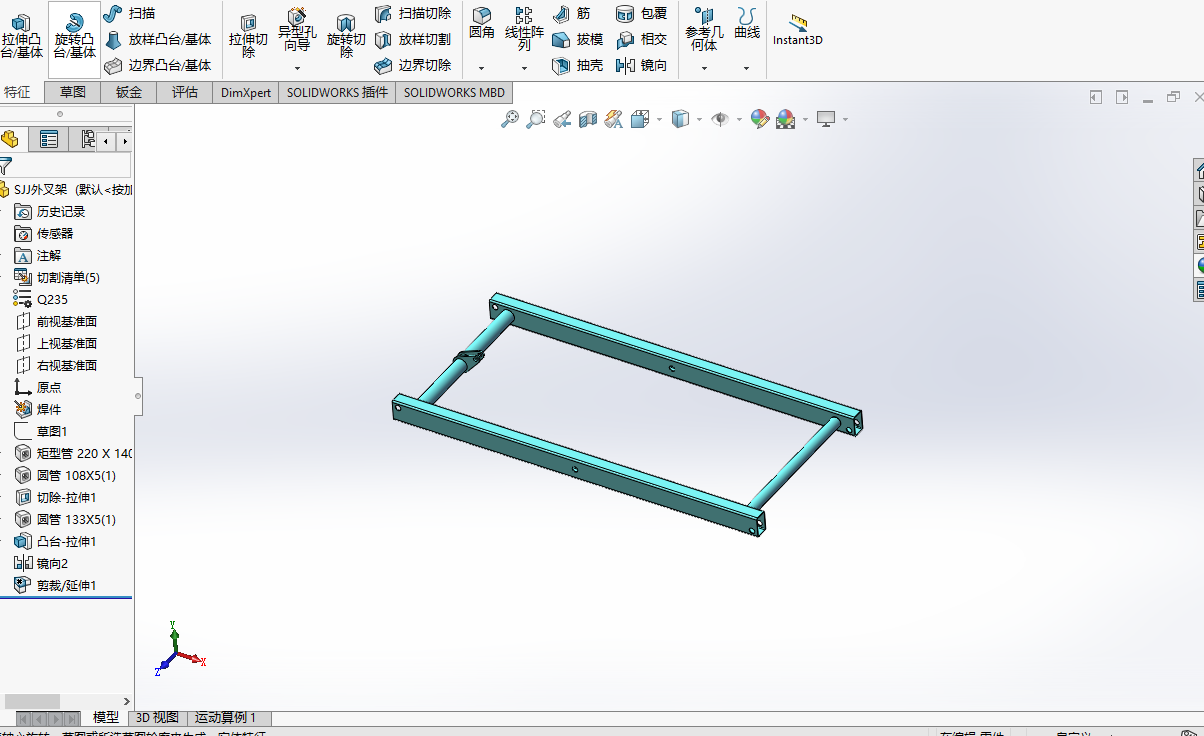This screenshot has width=1204, height=736.
Task: Click the Previous View icon
Action: [562, 119]
